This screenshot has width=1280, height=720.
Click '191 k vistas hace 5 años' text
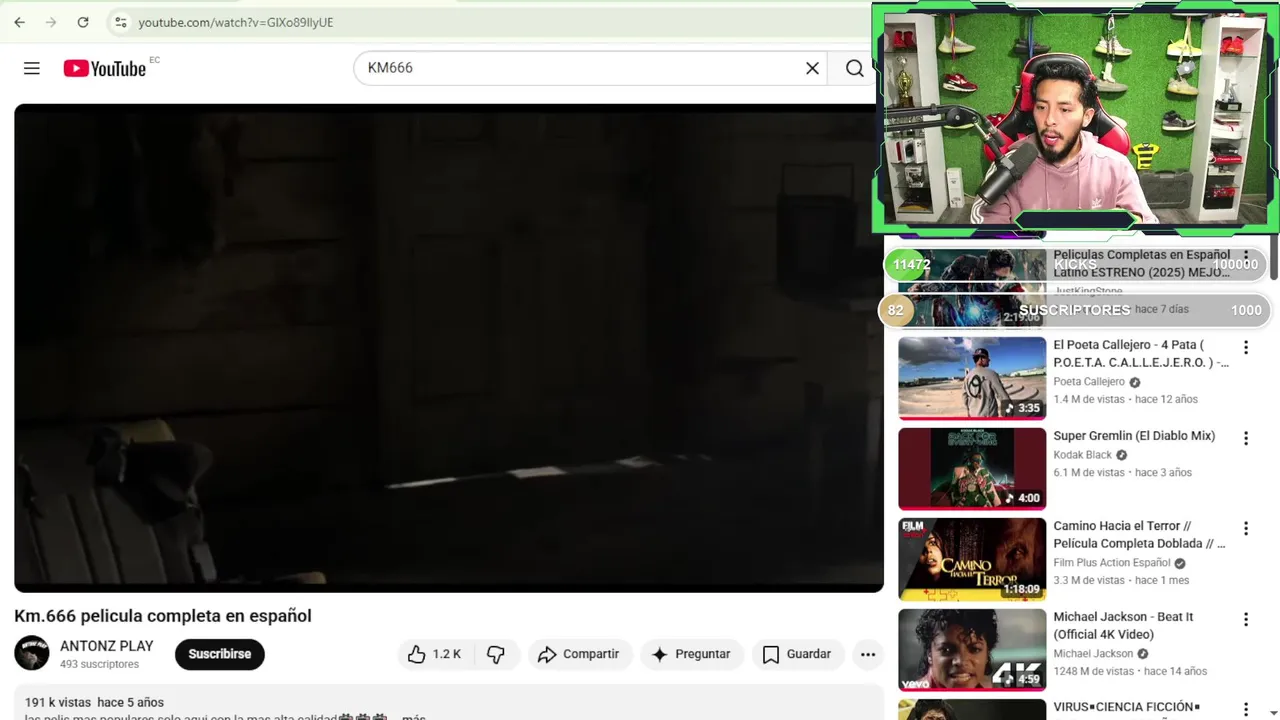(x=94, y=702)
